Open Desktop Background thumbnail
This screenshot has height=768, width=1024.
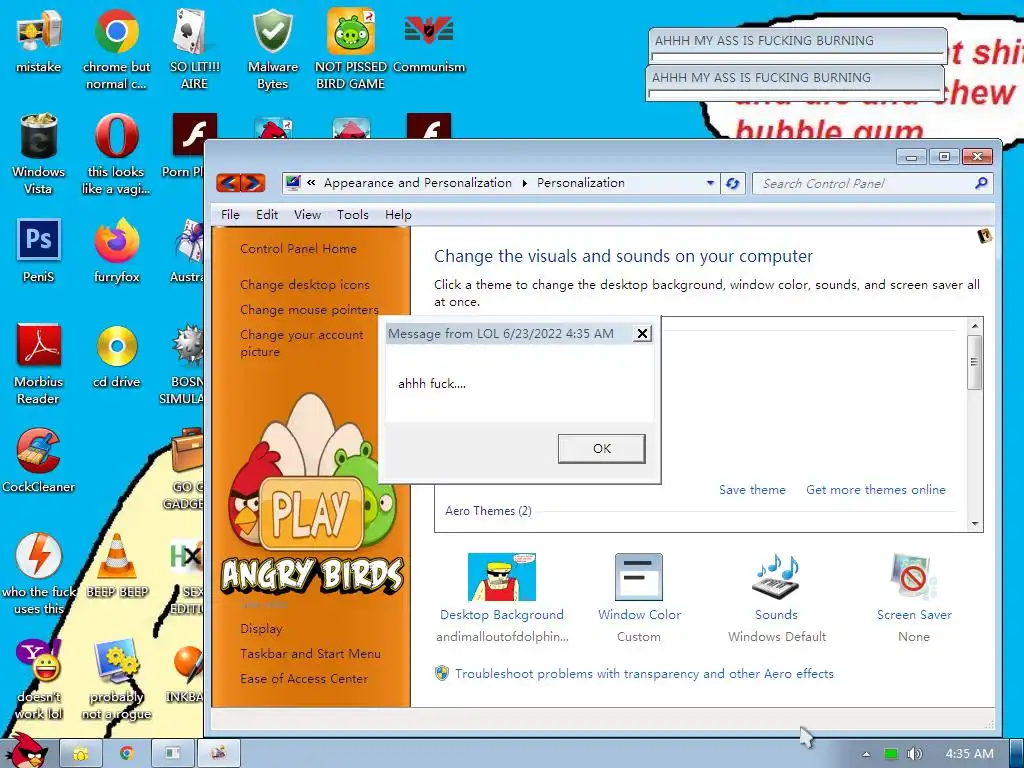coord(502,577)
